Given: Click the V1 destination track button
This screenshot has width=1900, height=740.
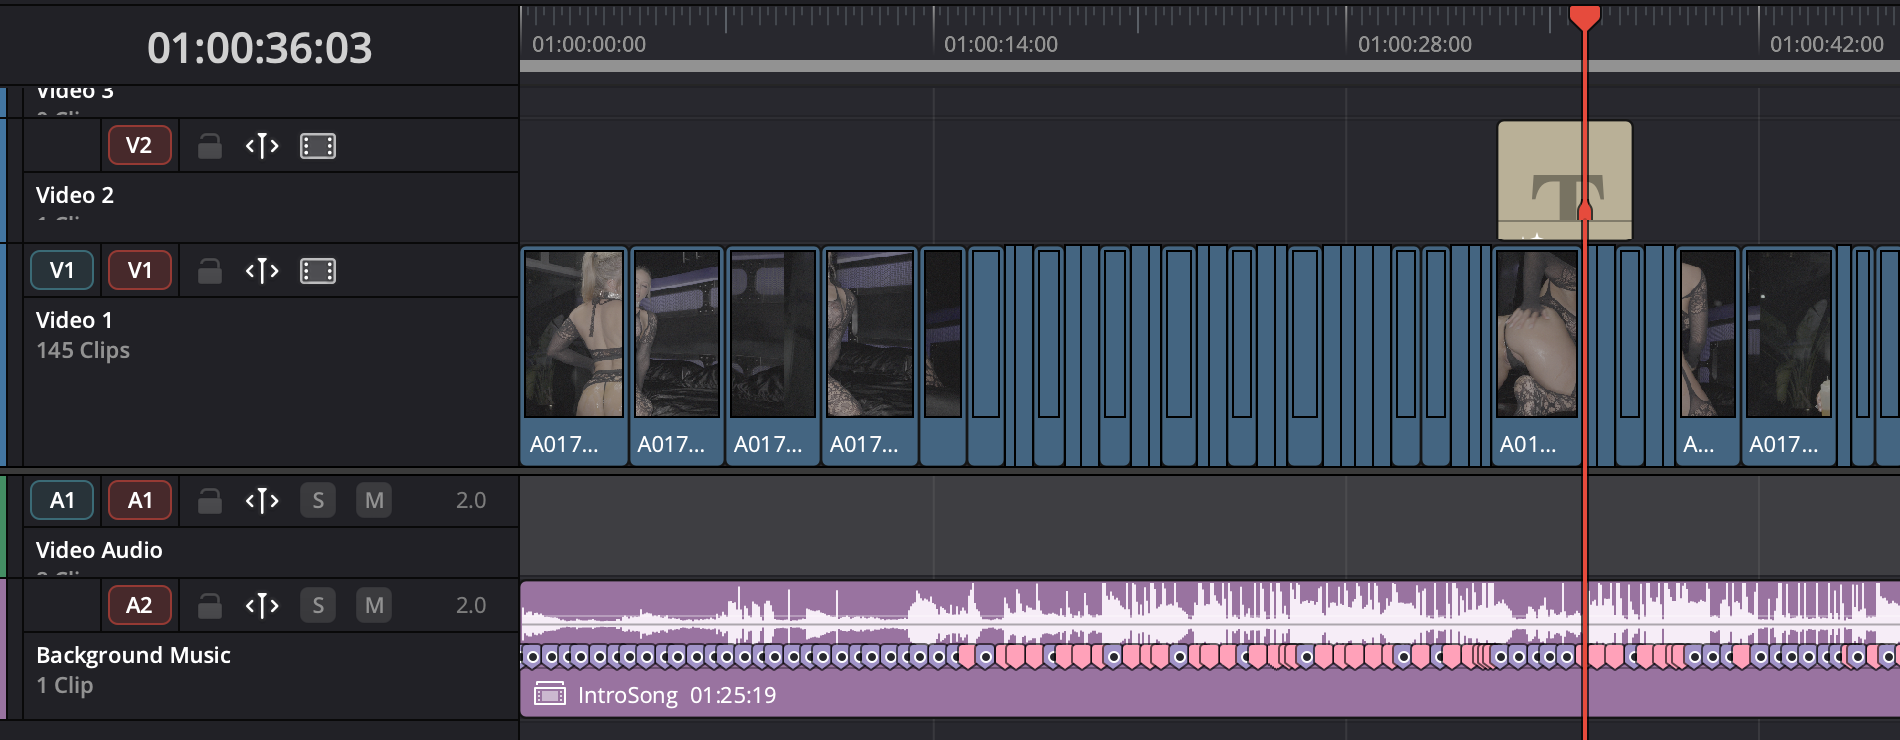Looking at the screenshot, I should [140, 270].
